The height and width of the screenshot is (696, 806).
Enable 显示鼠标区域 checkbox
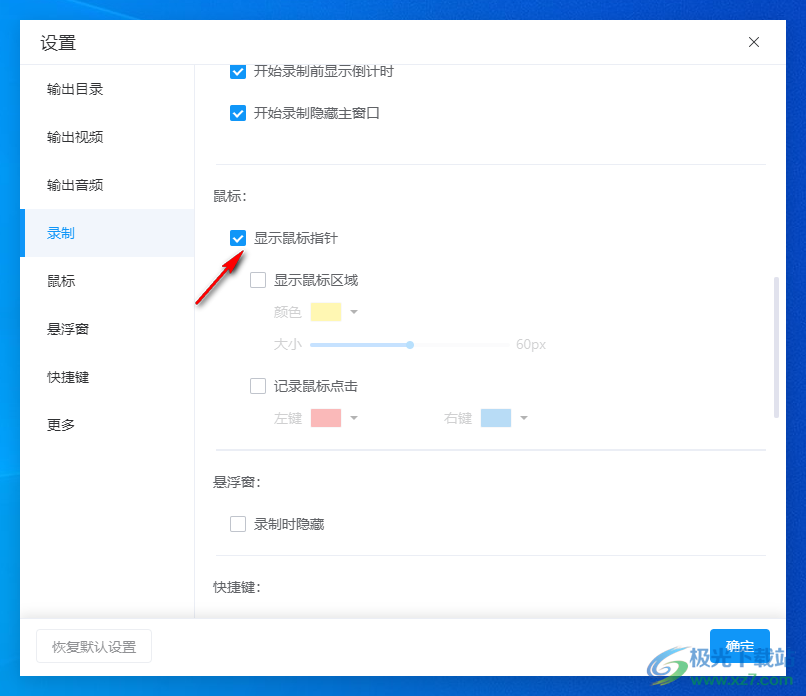(258, 280)
